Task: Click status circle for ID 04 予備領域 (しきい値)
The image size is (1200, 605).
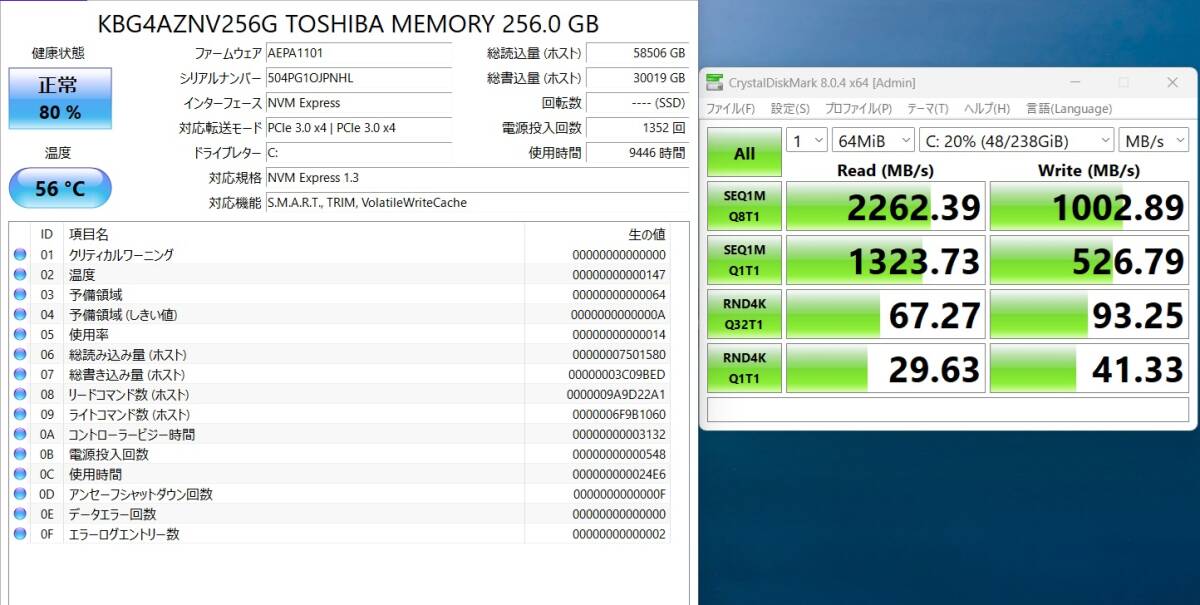Action: coord(20,315)
